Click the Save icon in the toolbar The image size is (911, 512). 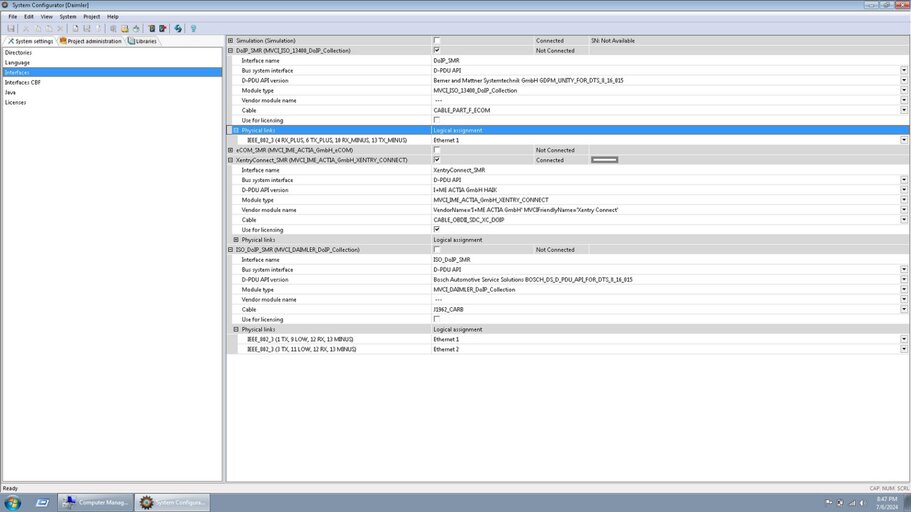[11, 28]
